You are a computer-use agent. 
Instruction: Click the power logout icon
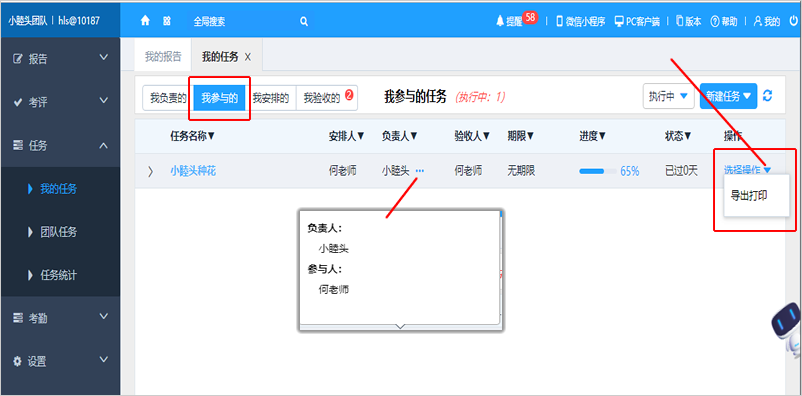click(794, 21)
